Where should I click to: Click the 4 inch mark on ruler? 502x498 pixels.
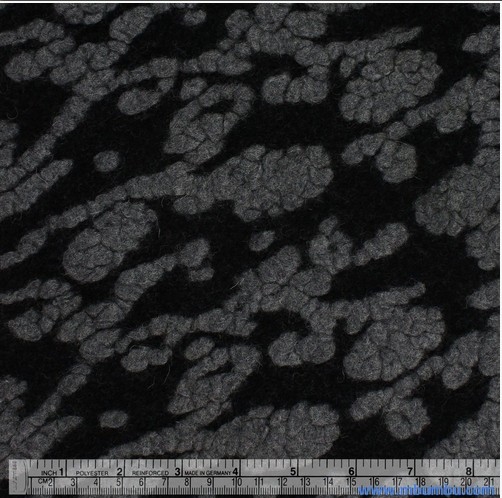point(235,472)
